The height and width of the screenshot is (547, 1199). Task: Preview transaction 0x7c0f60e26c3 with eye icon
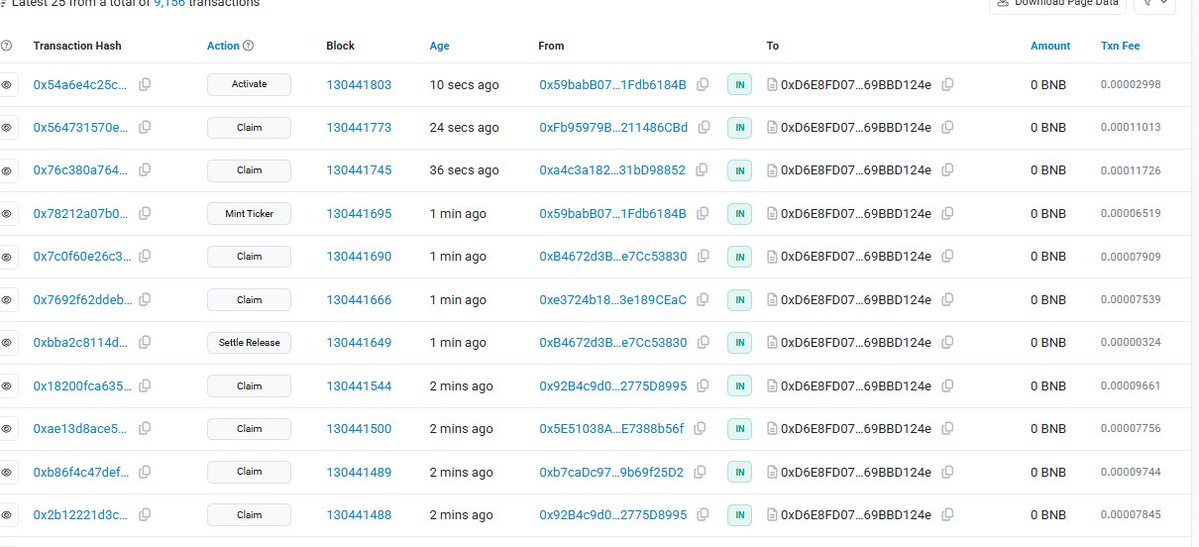tap(7, 256)
